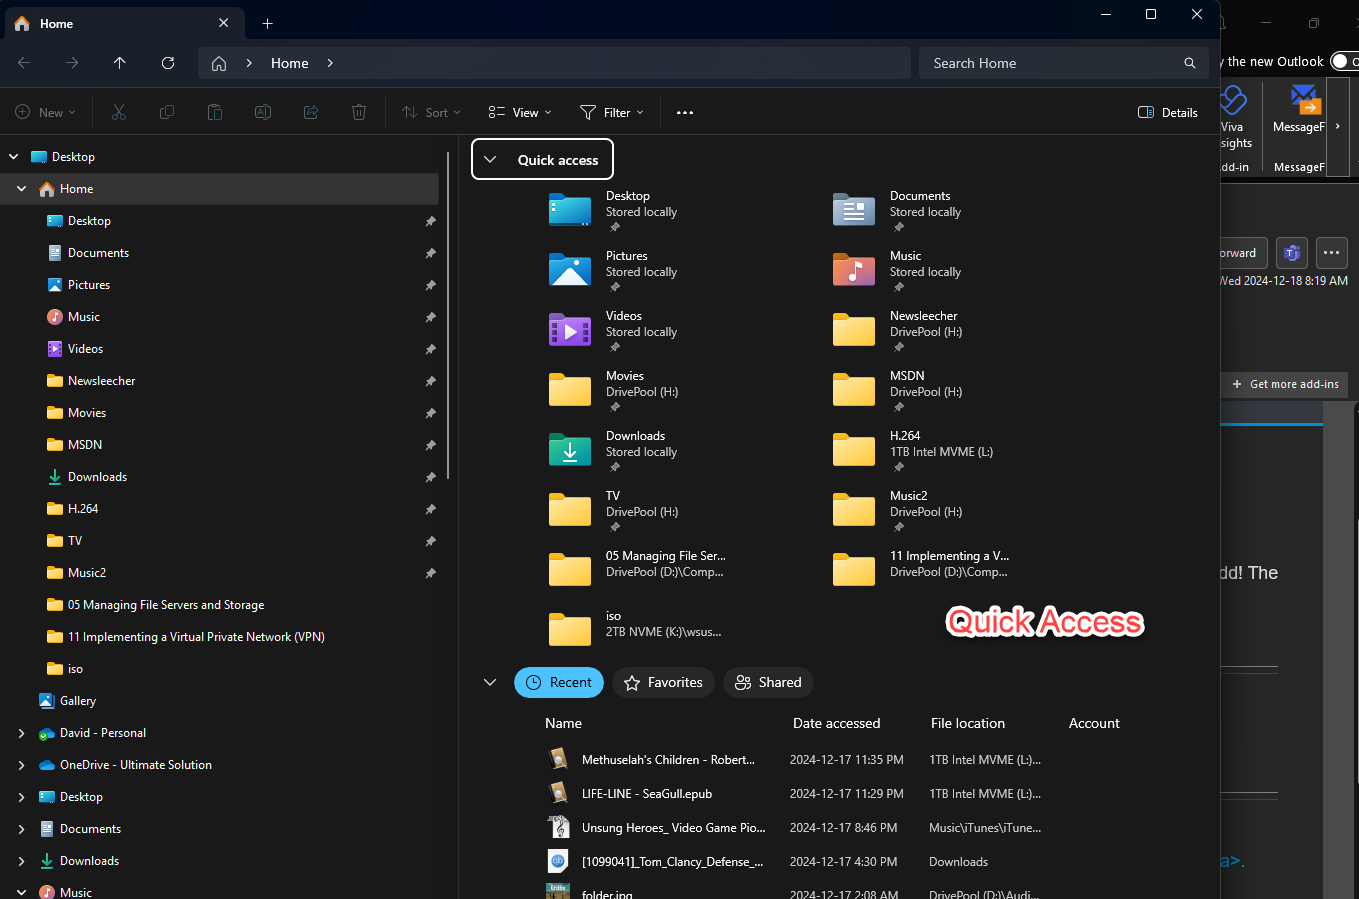
Task: Click the navigation pane scrollbar
Action: coord(447,316)
